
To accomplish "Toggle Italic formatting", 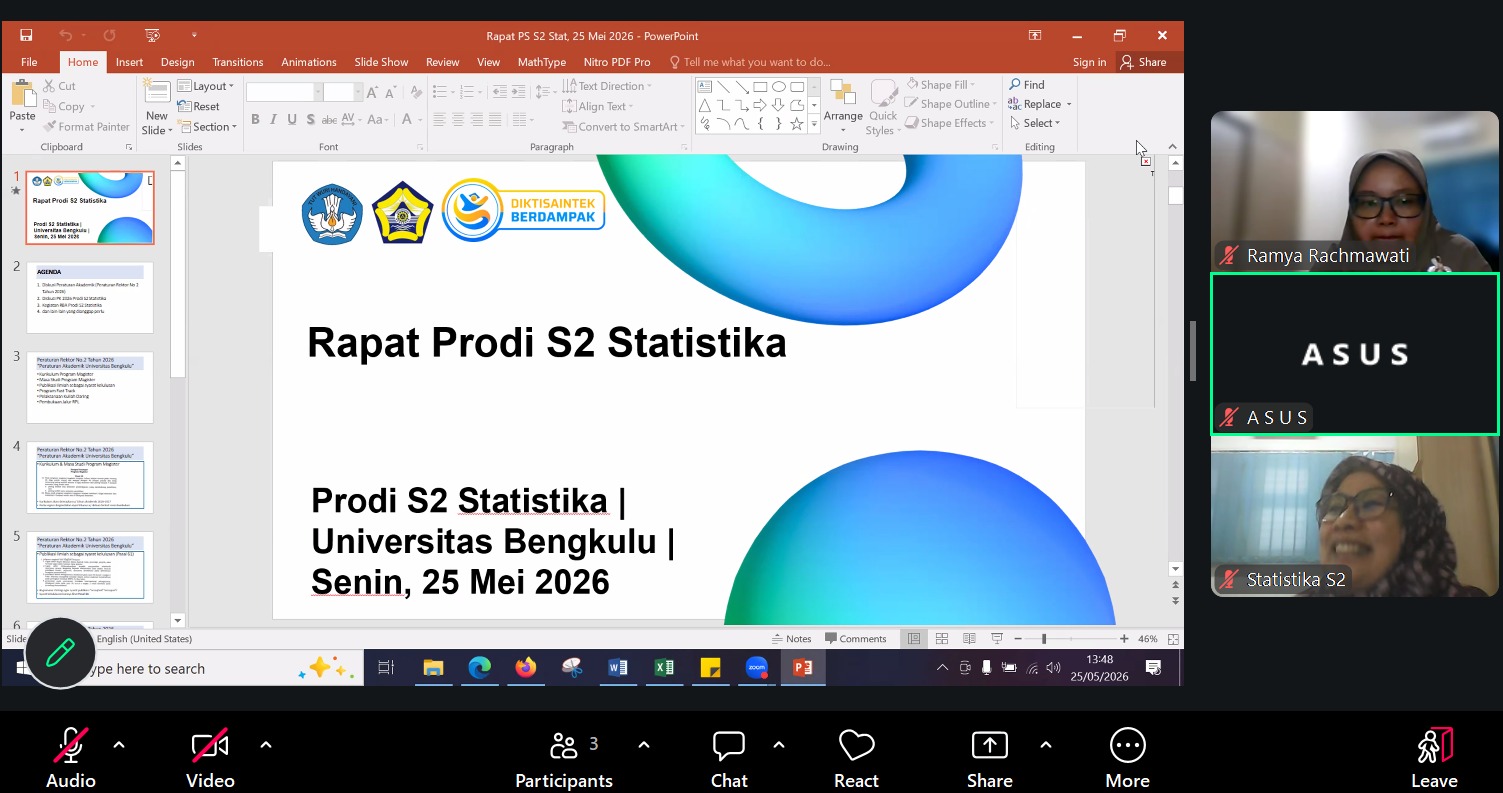I will [x=273, y=119].
